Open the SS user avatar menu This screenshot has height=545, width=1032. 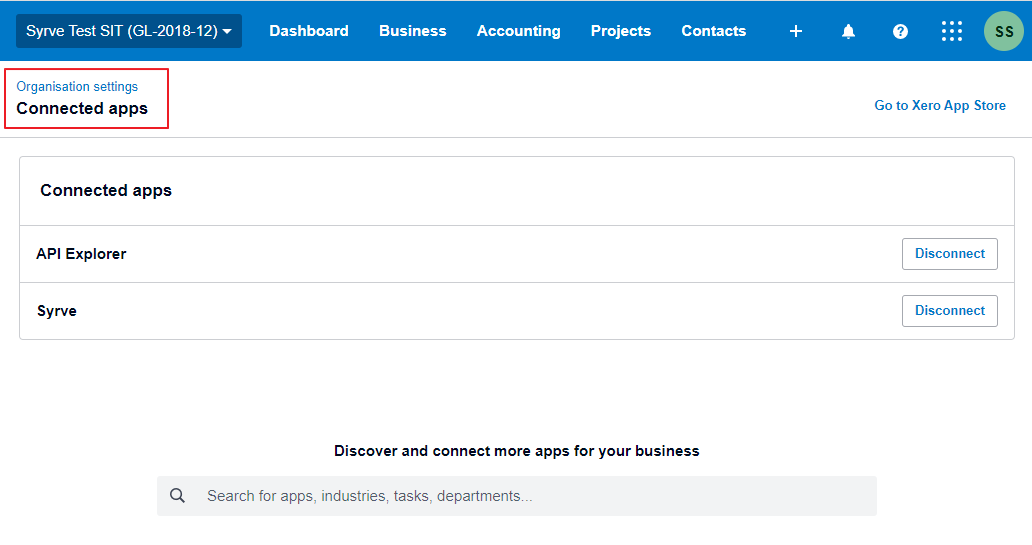tap(1003, 31)
